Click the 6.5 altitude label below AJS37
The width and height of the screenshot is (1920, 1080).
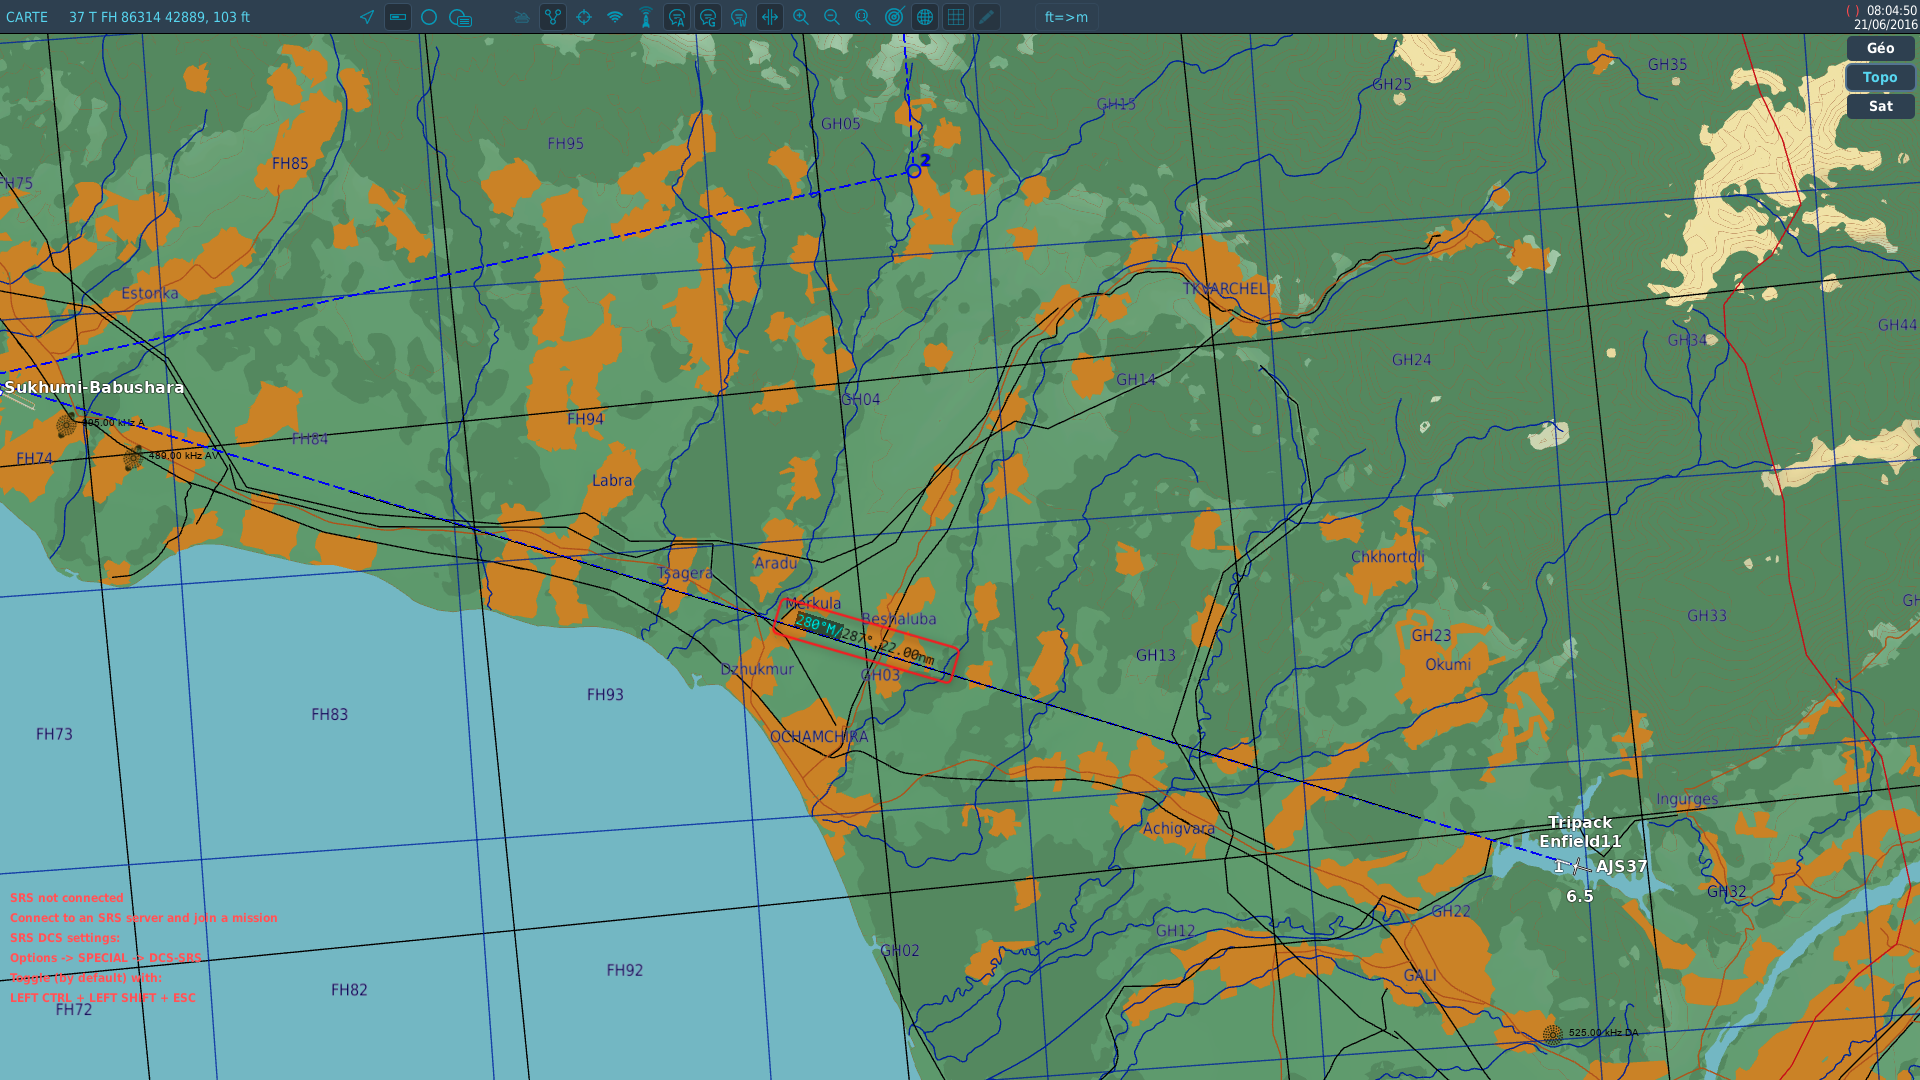point(1580,897)
